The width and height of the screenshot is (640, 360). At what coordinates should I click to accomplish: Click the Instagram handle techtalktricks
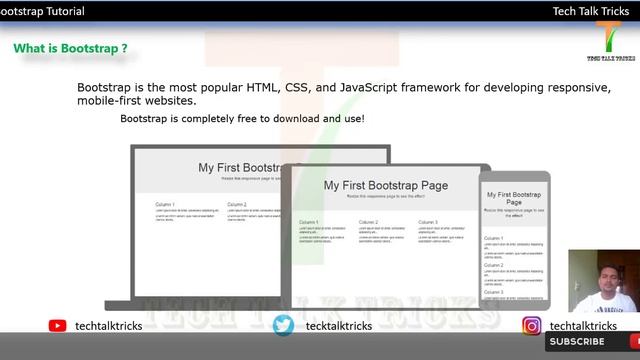(x=583, y=326)
